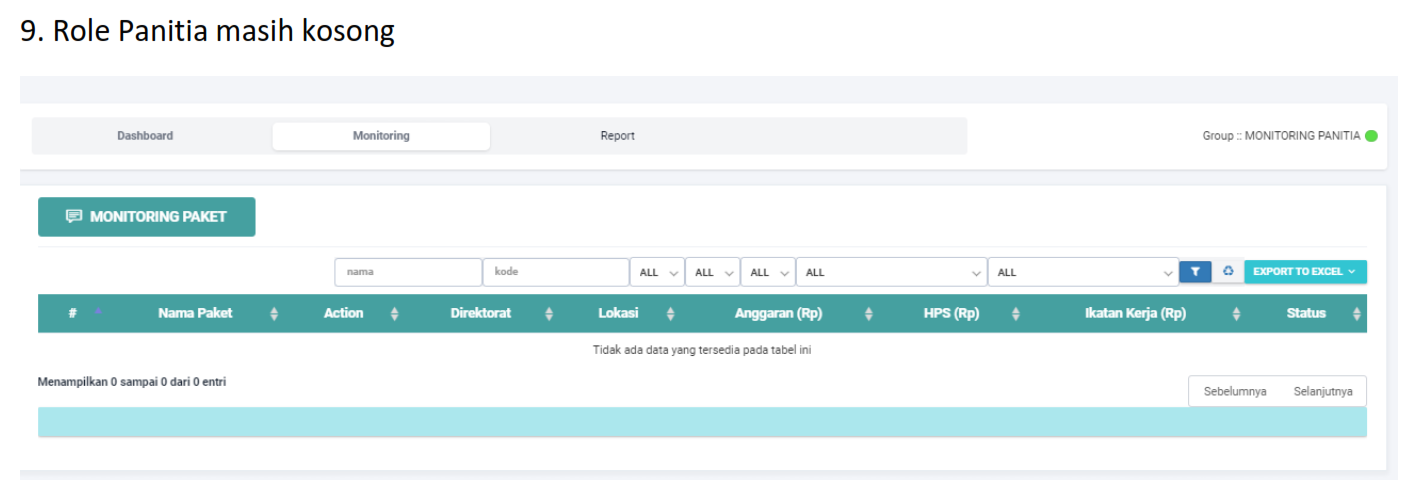Open the second small ALL dropdown
Viewport: 1404px width, 480px height.
pyautogui.click(x=712, y=272)
